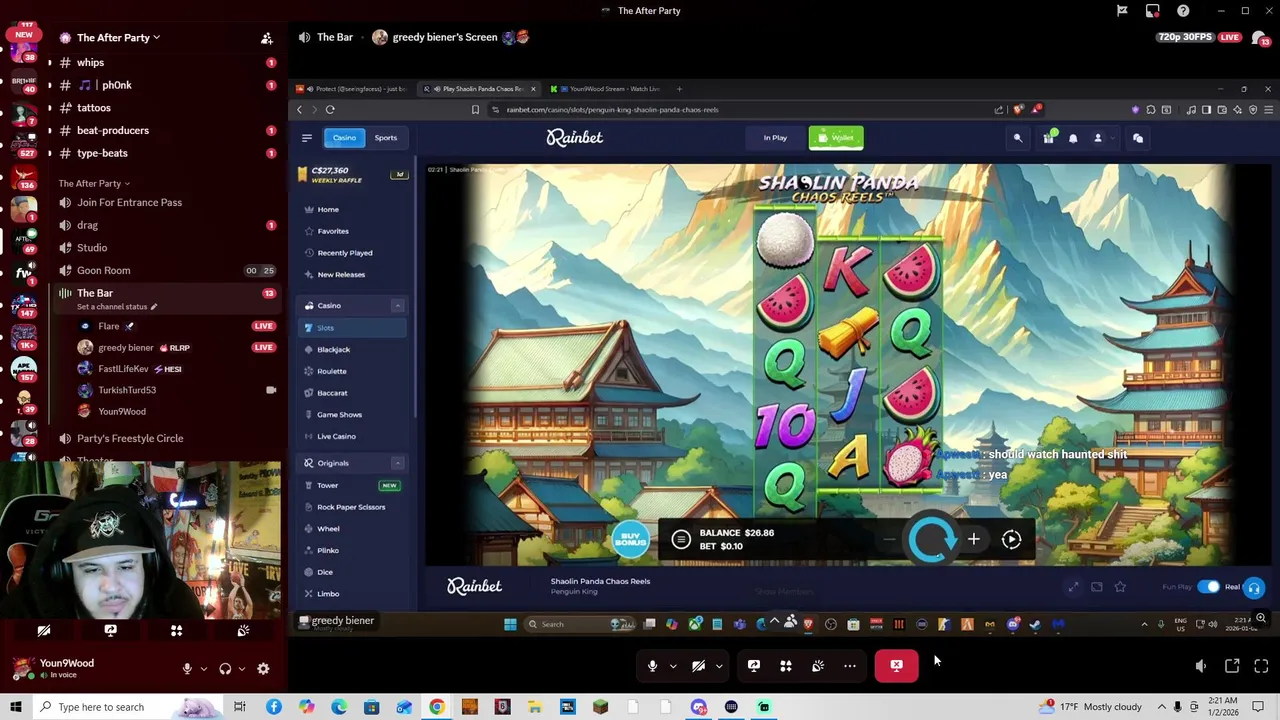Edit 'Set a channel status' pencil
Screen dimensions: 1280x720
coord(154,307)
